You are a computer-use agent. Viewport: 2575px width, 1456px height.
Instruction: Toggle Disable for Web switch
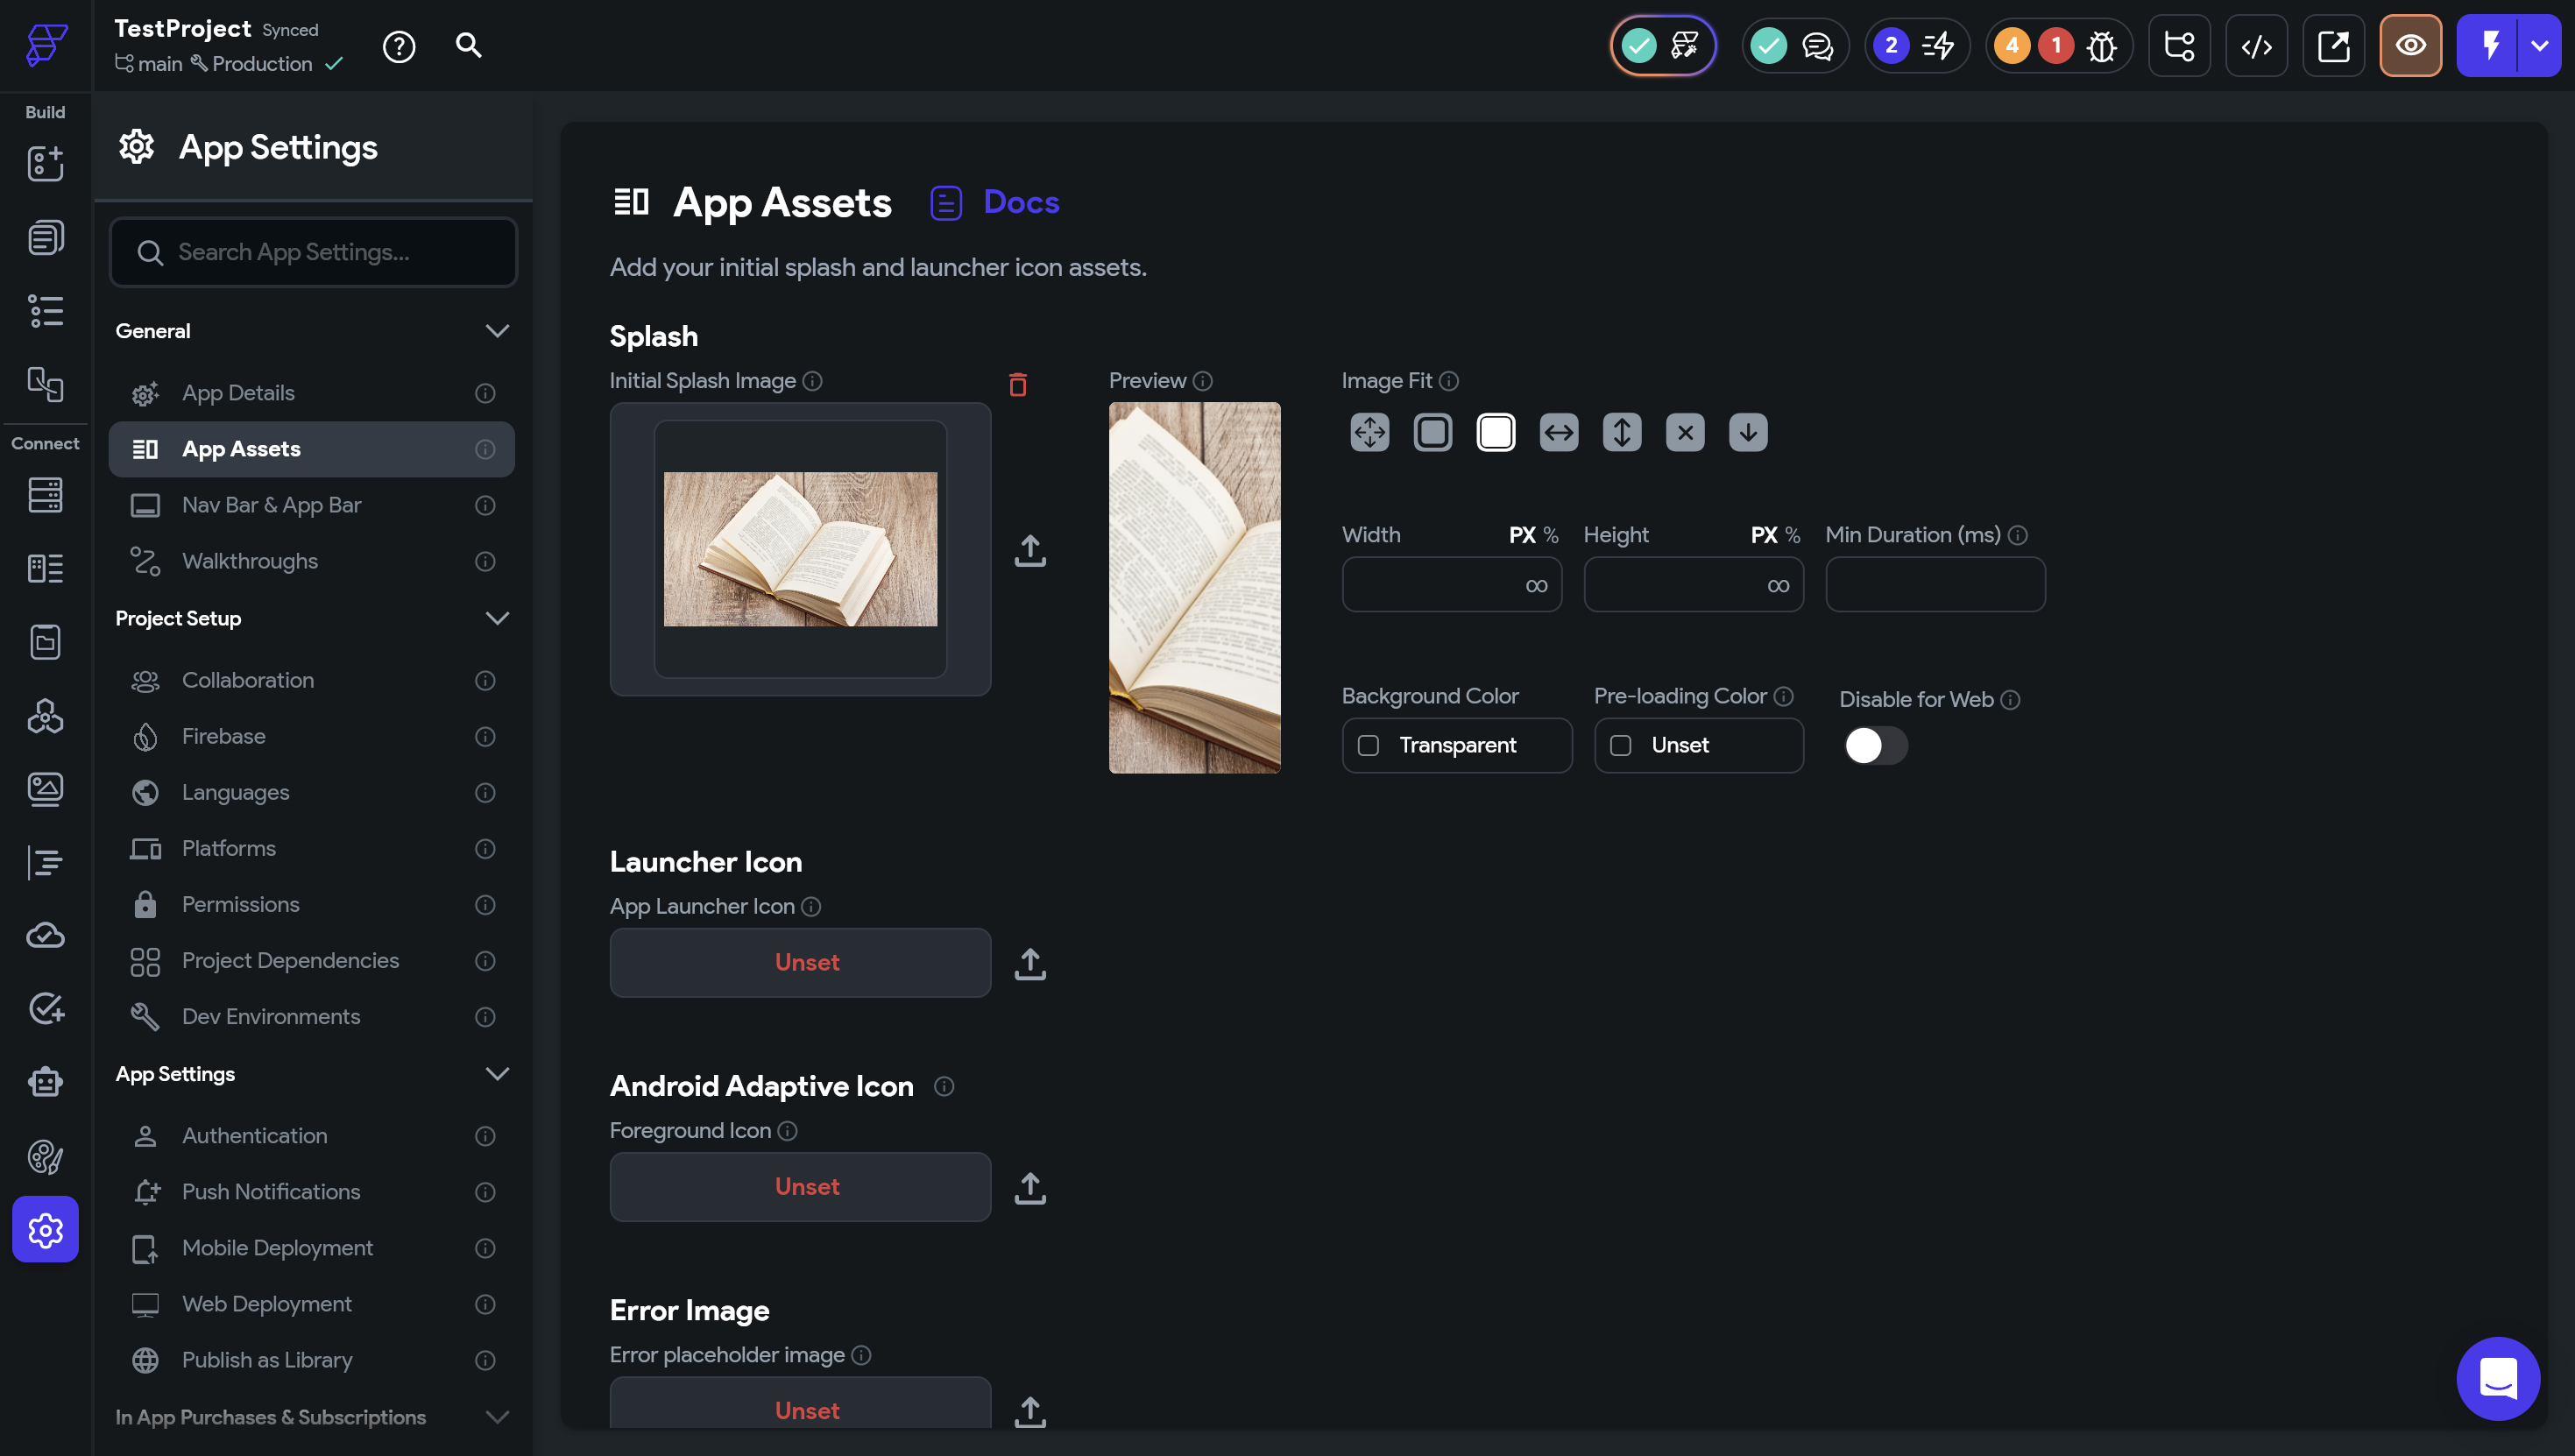tap(1874, 745)
